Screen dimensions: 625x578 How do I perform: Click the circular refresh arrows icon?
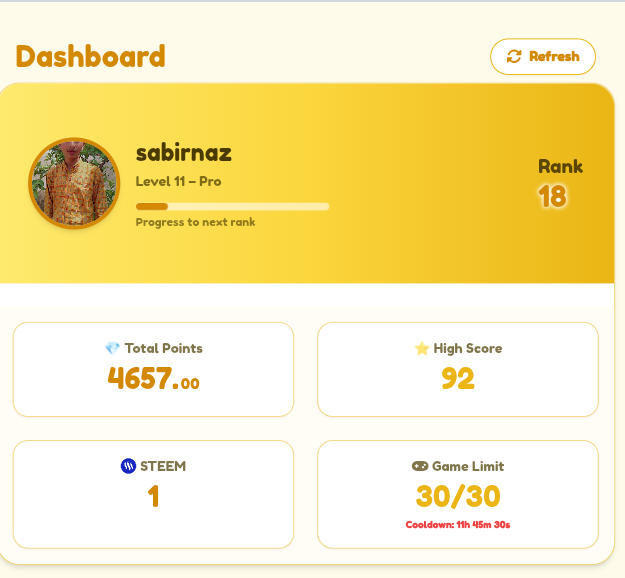point(514,57)
